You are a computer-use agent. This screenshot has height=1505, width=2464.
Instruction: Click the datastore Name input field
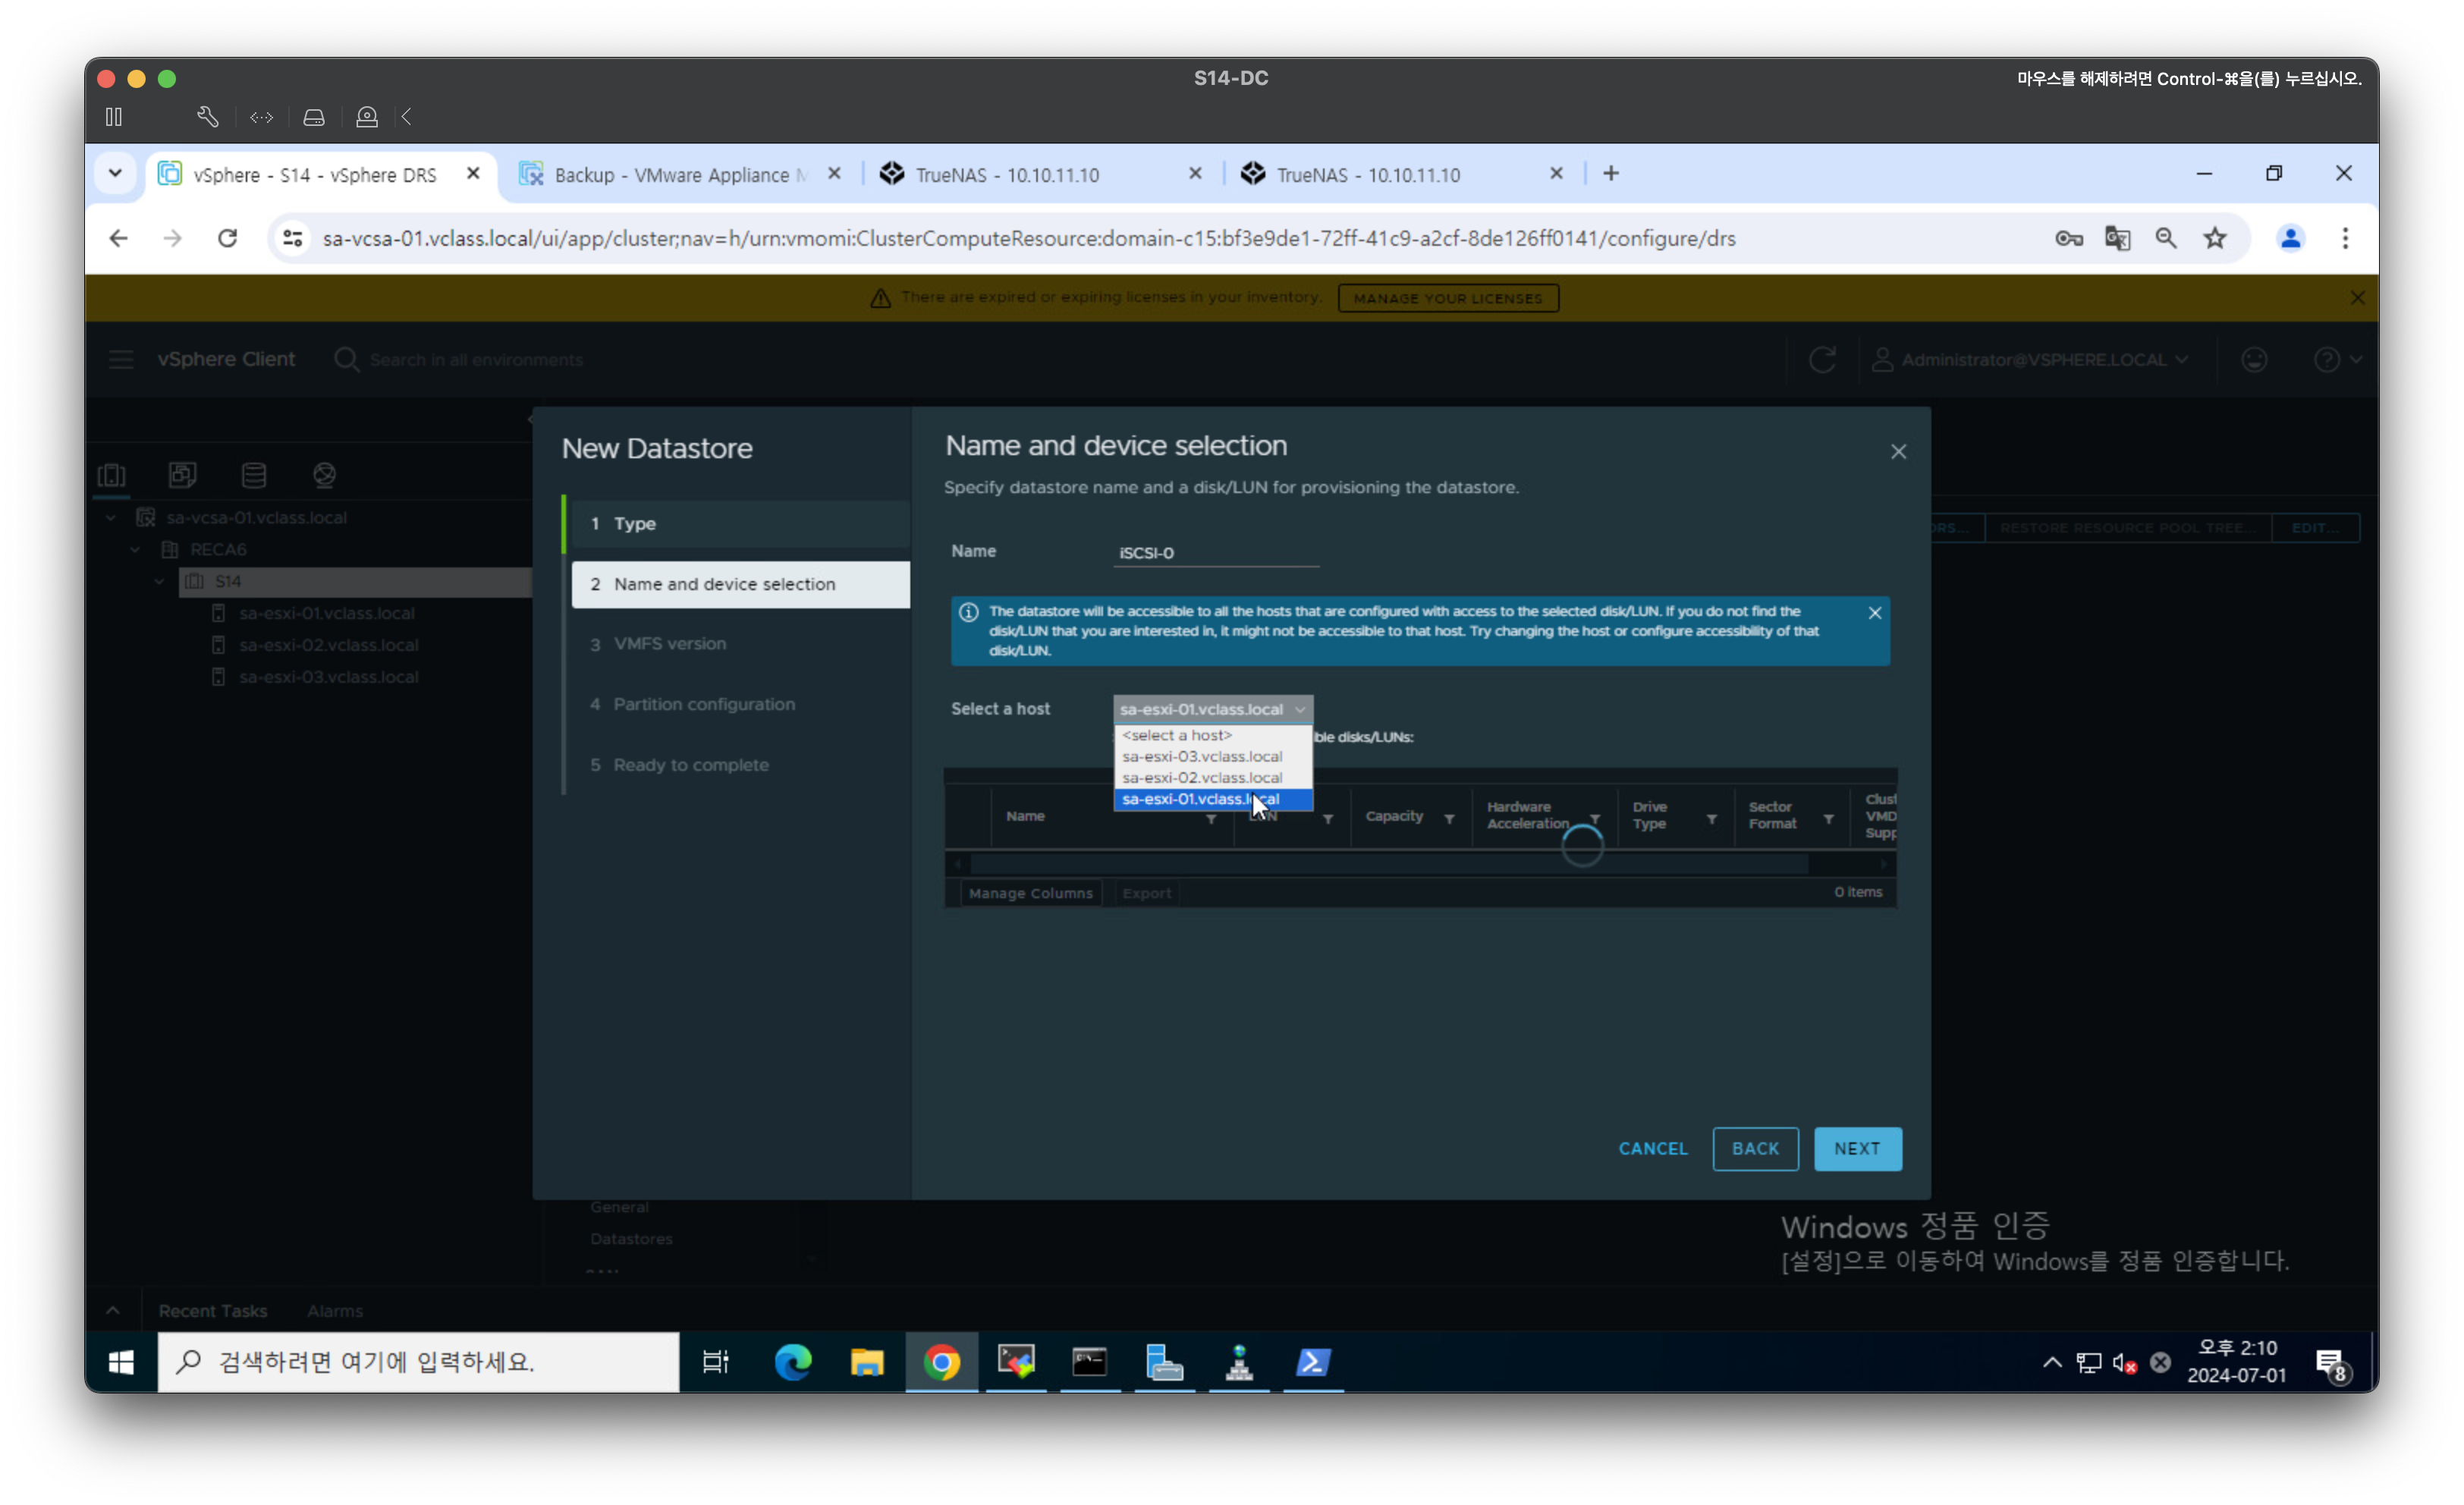(1215, 553)
